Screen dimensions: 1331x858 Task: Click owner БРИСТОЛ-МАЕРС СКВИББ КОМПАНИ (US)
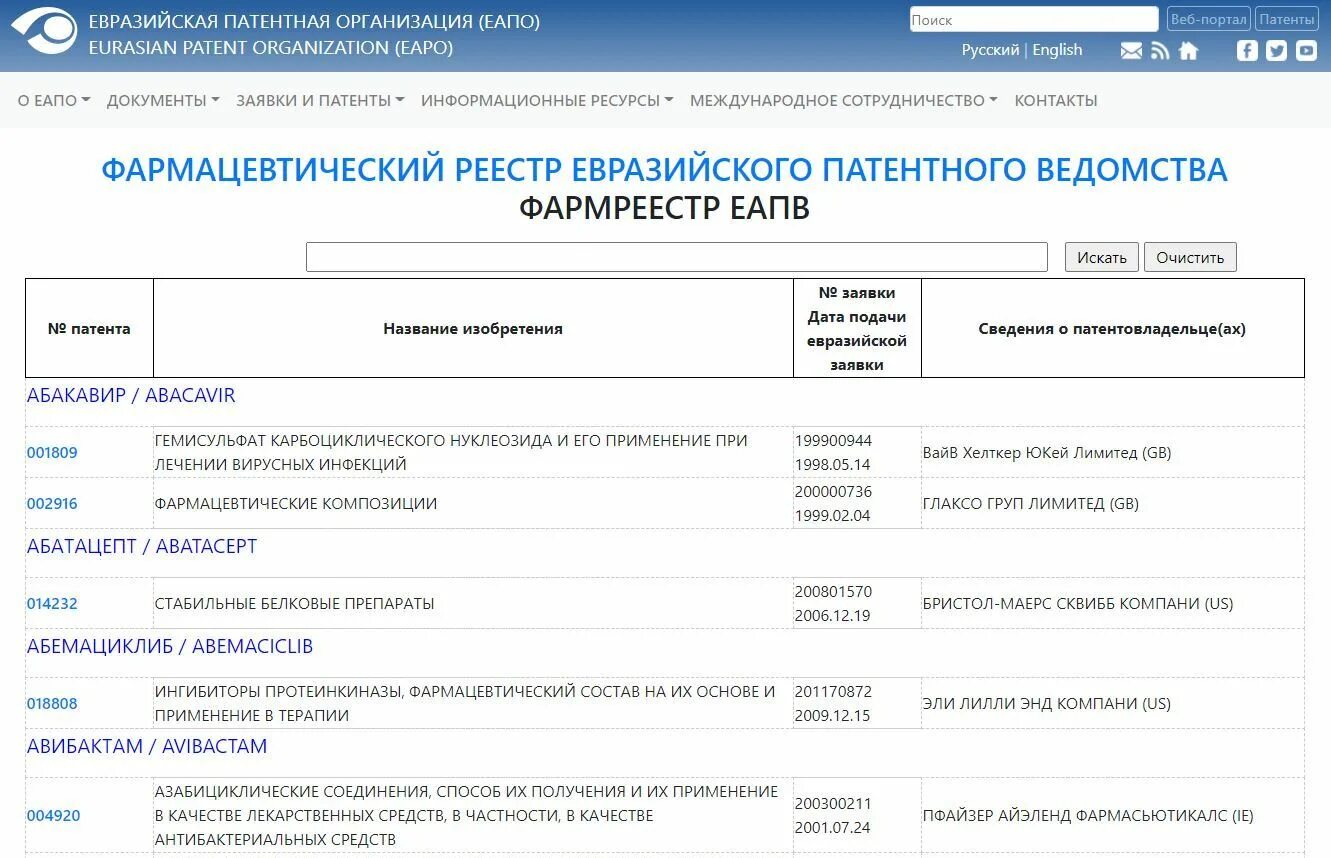pos(1078,603)
